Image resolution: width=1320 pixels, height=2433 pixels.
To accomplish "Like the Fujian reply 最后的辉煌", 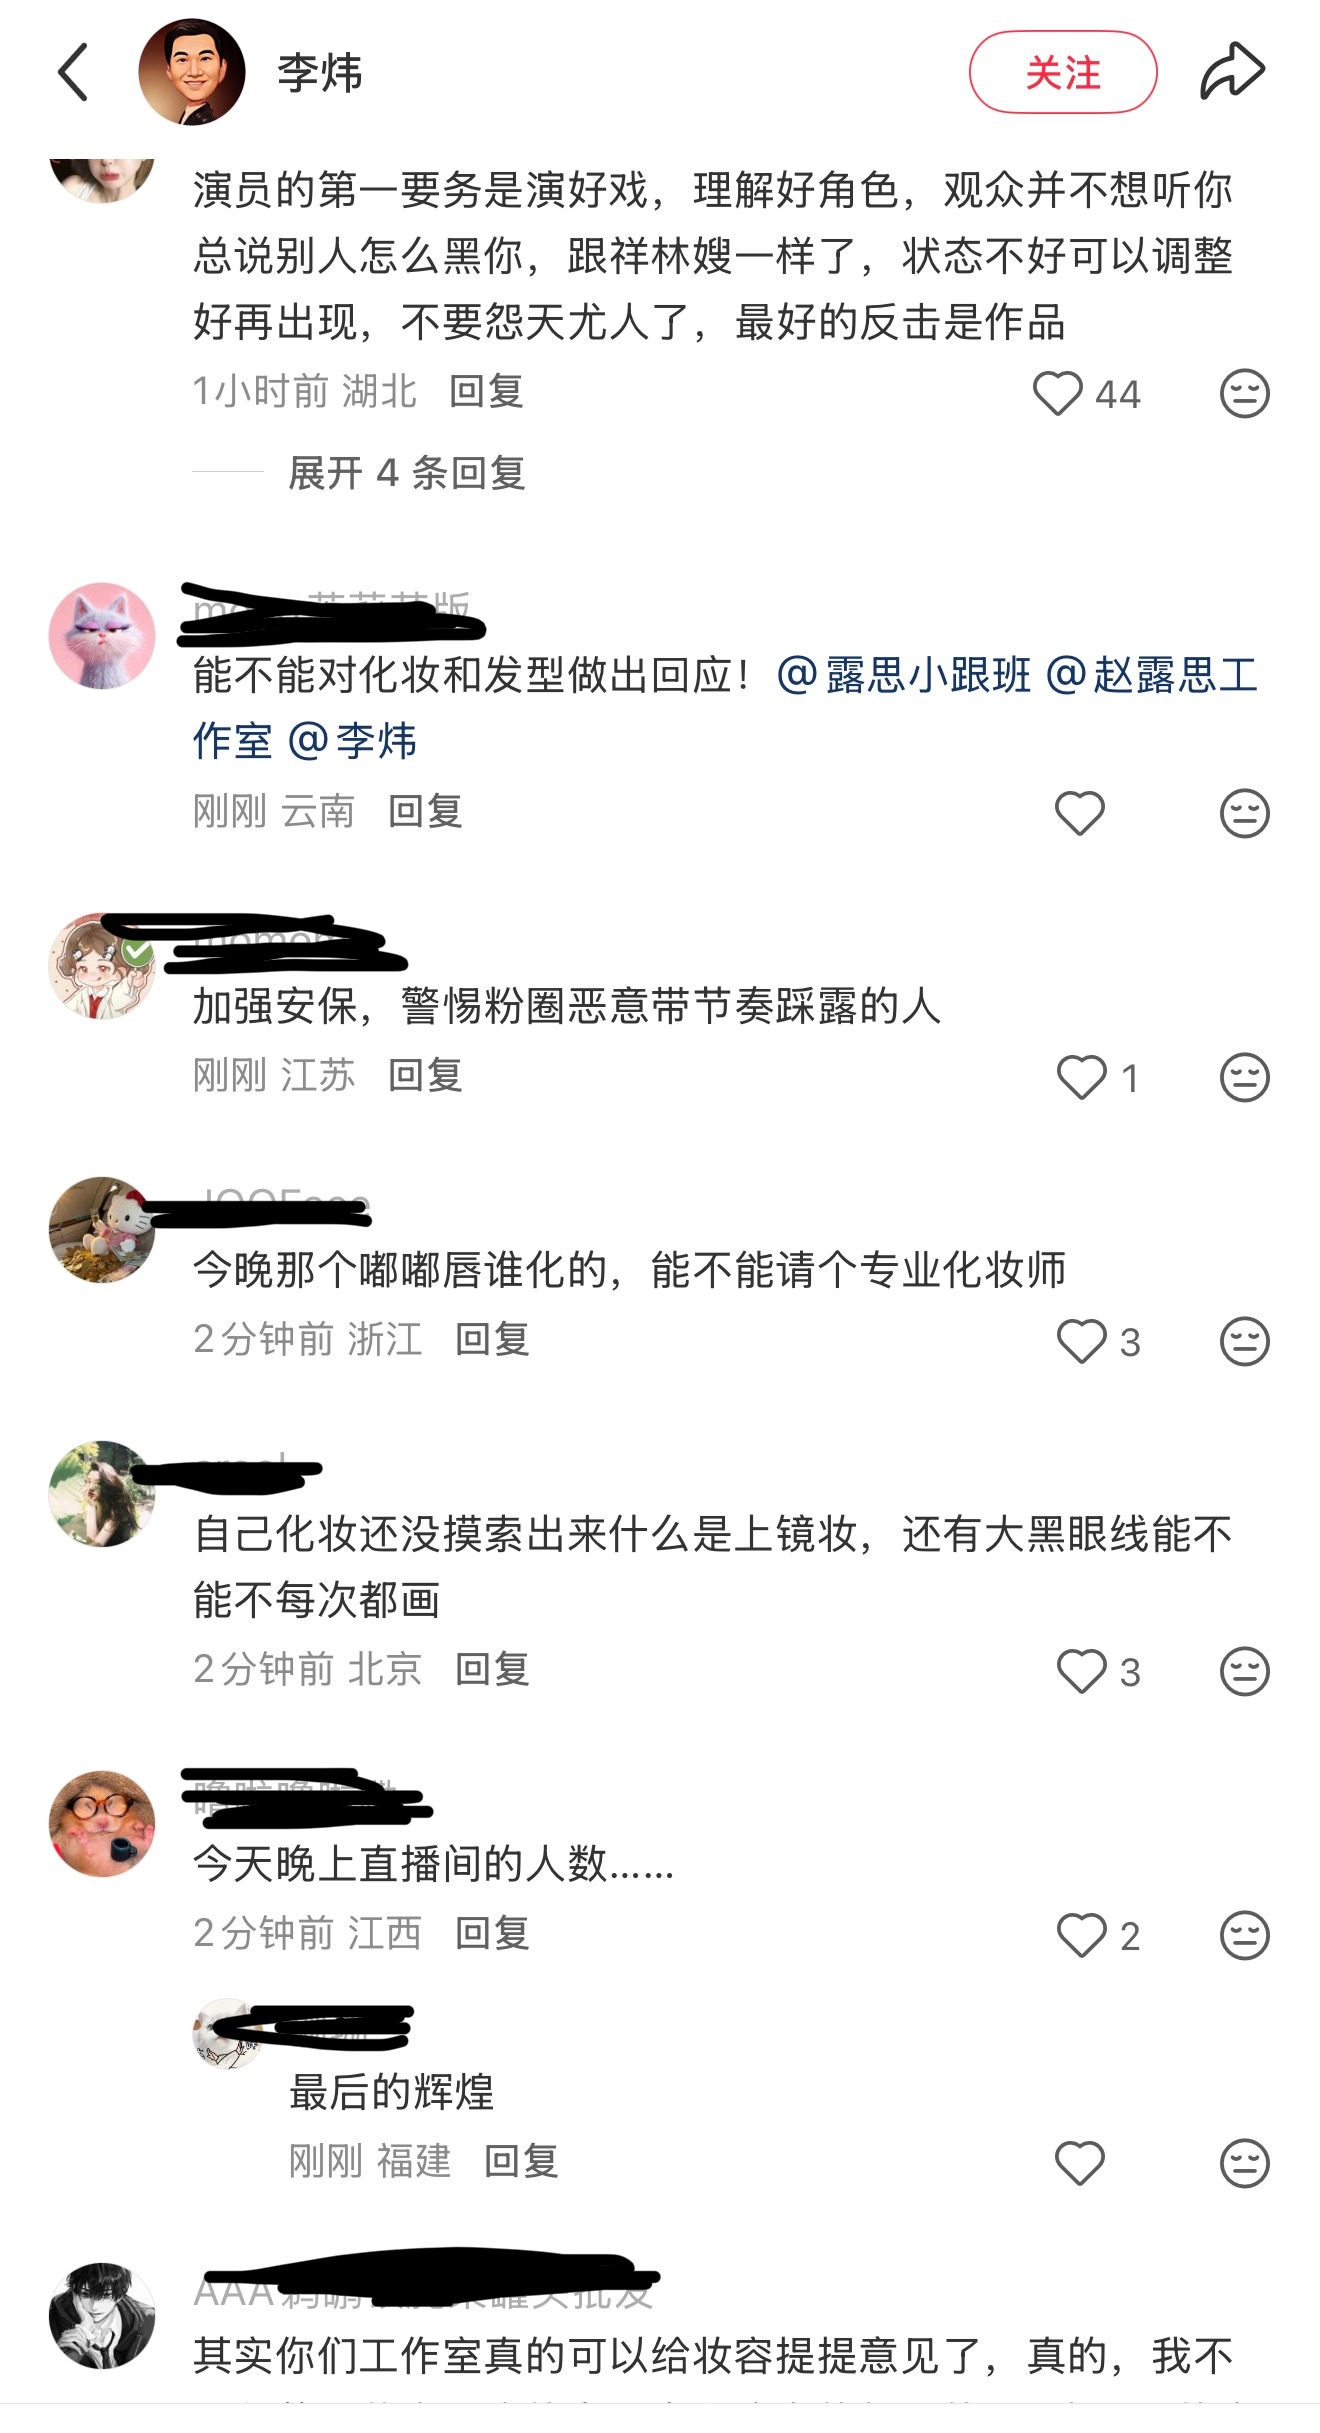I will pos(1079,2163).
